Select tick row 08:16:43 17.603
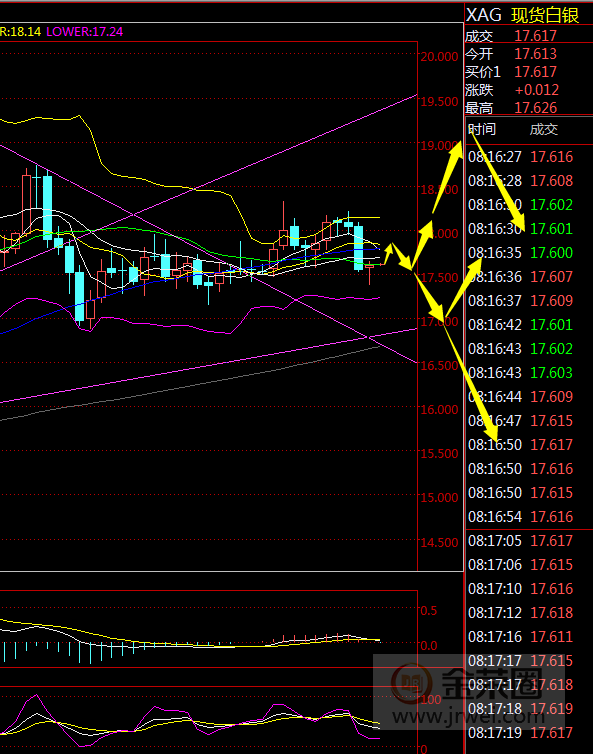Viewport: 593px width, 754px height. pyautogui.click(x=529, y=373)
